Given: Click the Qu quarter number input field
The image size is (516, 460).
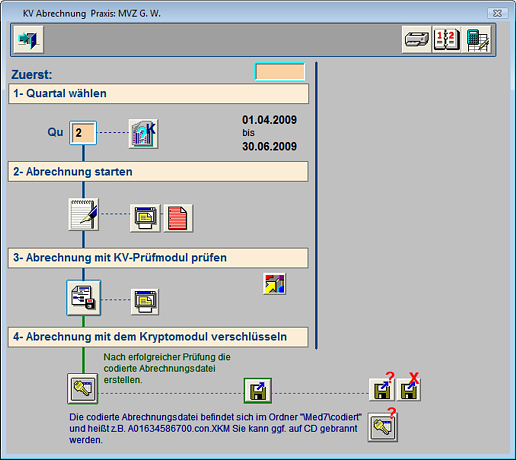Looking at the screenshot, I should [83, 133].
